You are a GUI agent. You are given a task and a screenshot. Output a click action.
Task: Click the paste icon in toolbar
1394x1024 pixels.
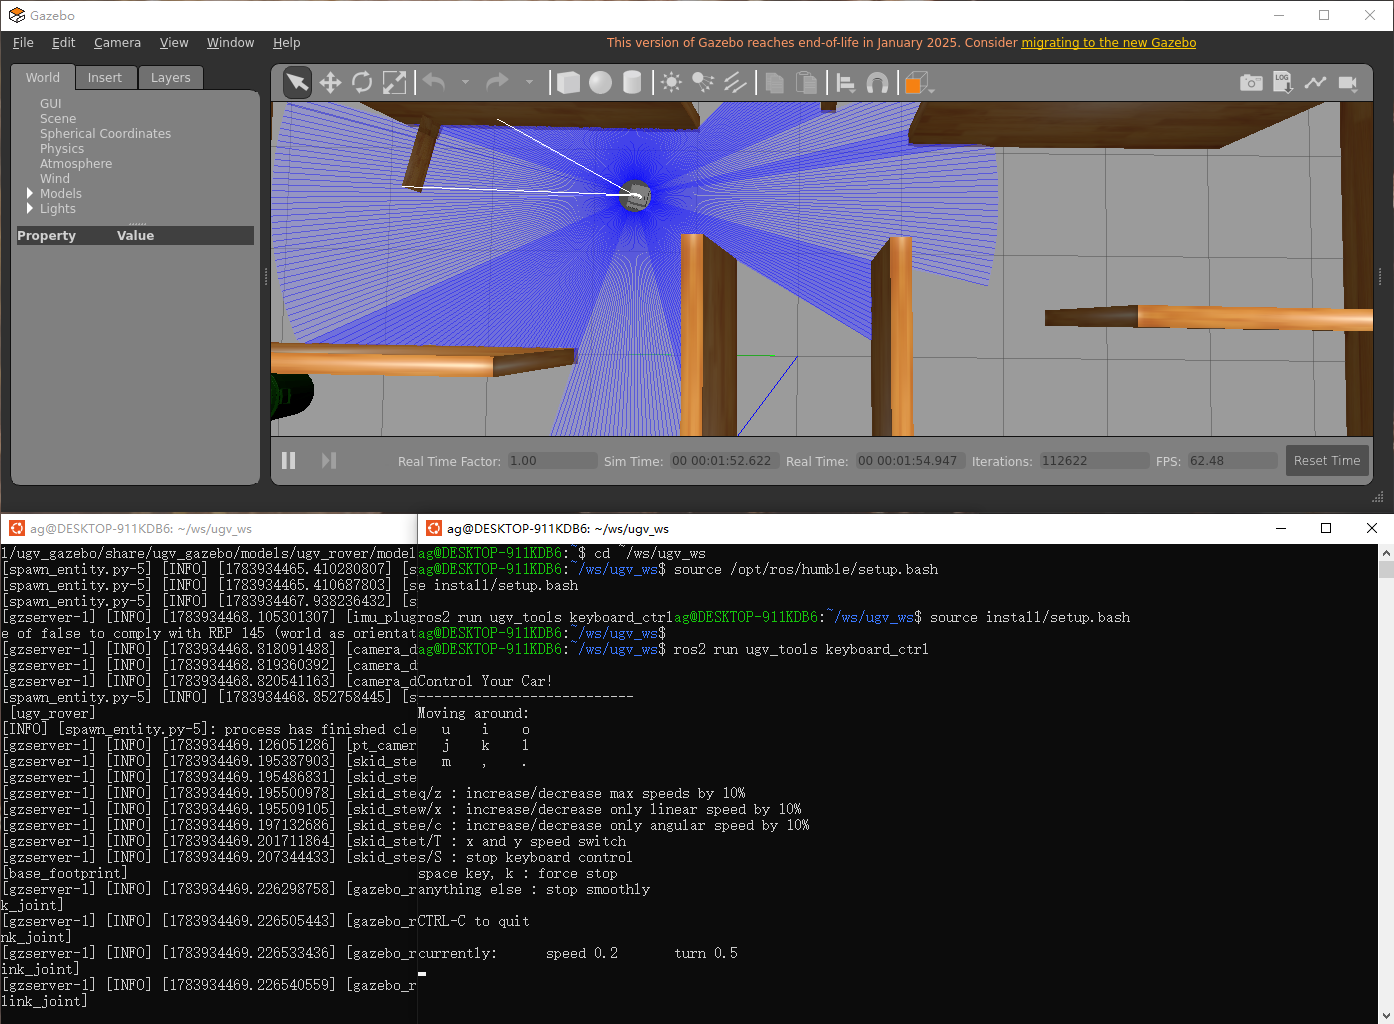point(806,83)
